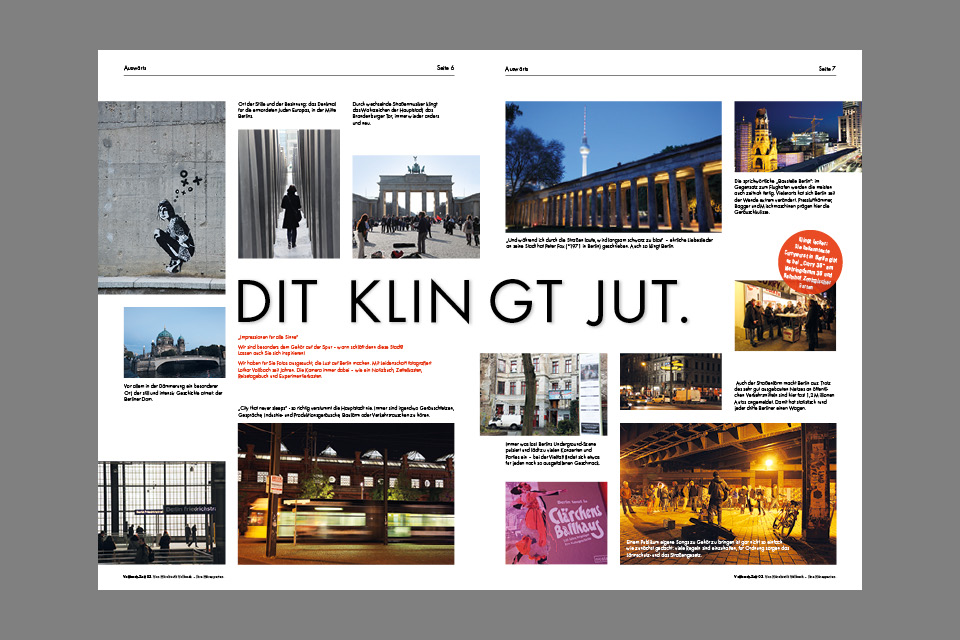The image size is (960, 640).
Task: Open the apartment building street photo
Action: (542, 393)
